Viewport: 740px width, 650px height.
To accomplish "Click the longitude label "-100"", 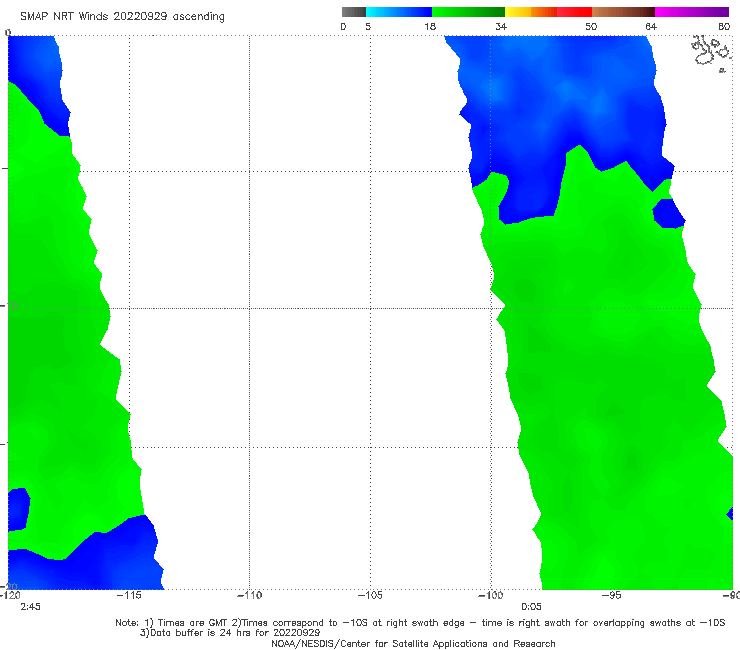I will point(491,595).
